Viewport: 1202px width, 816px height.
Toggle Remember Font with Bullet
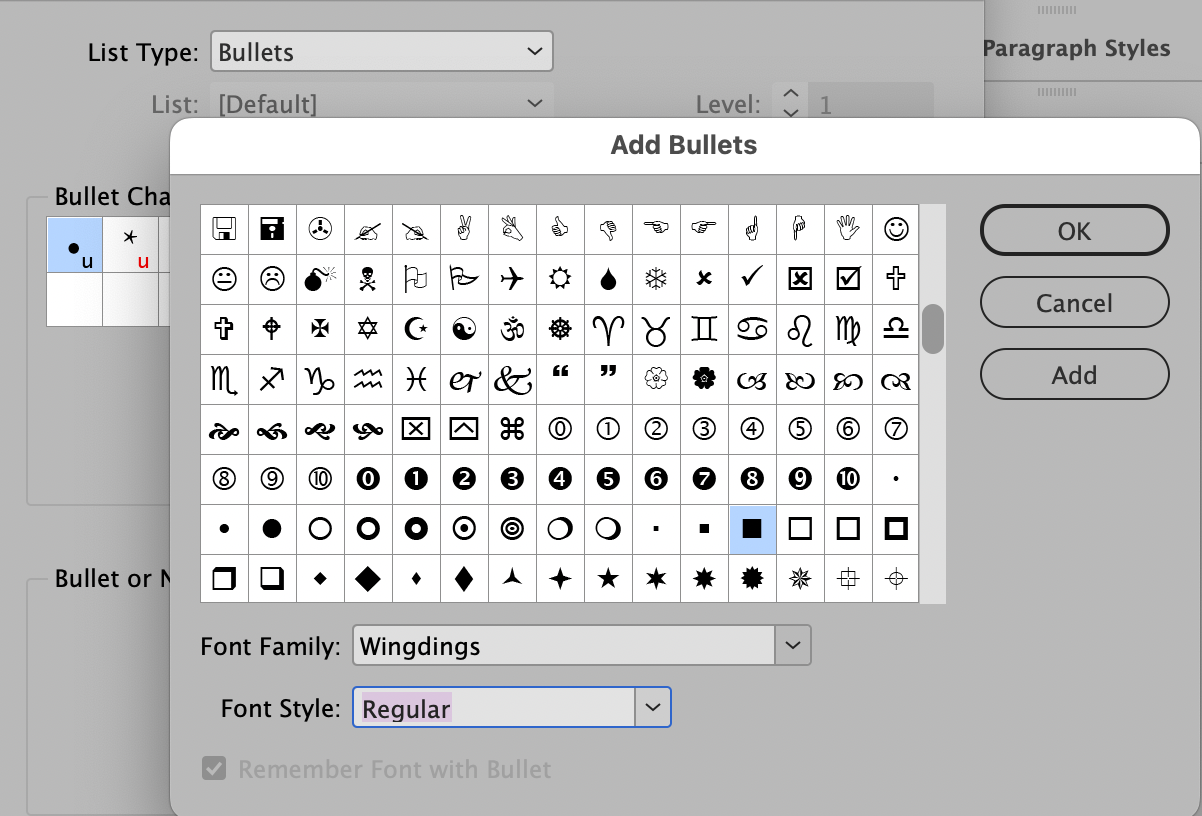pyautogui.click(x=214, y=769)
